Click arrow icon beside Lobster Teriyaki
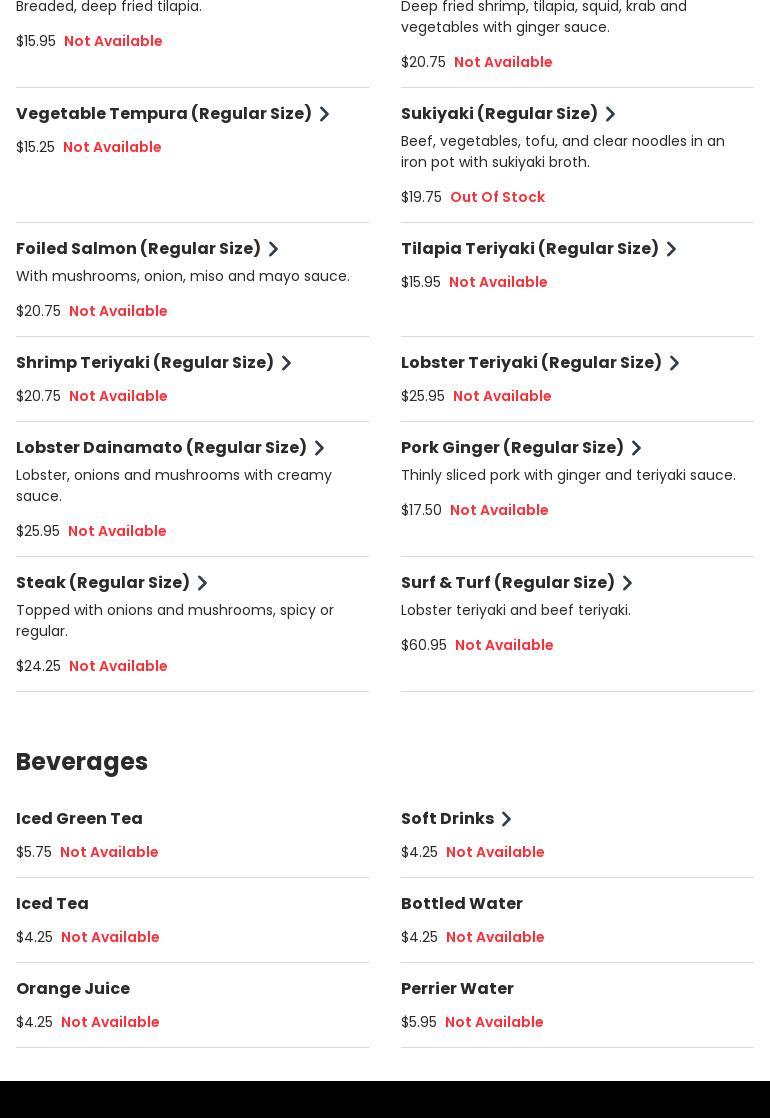Viewport: 770px width, 1118px height. point(674,363)
